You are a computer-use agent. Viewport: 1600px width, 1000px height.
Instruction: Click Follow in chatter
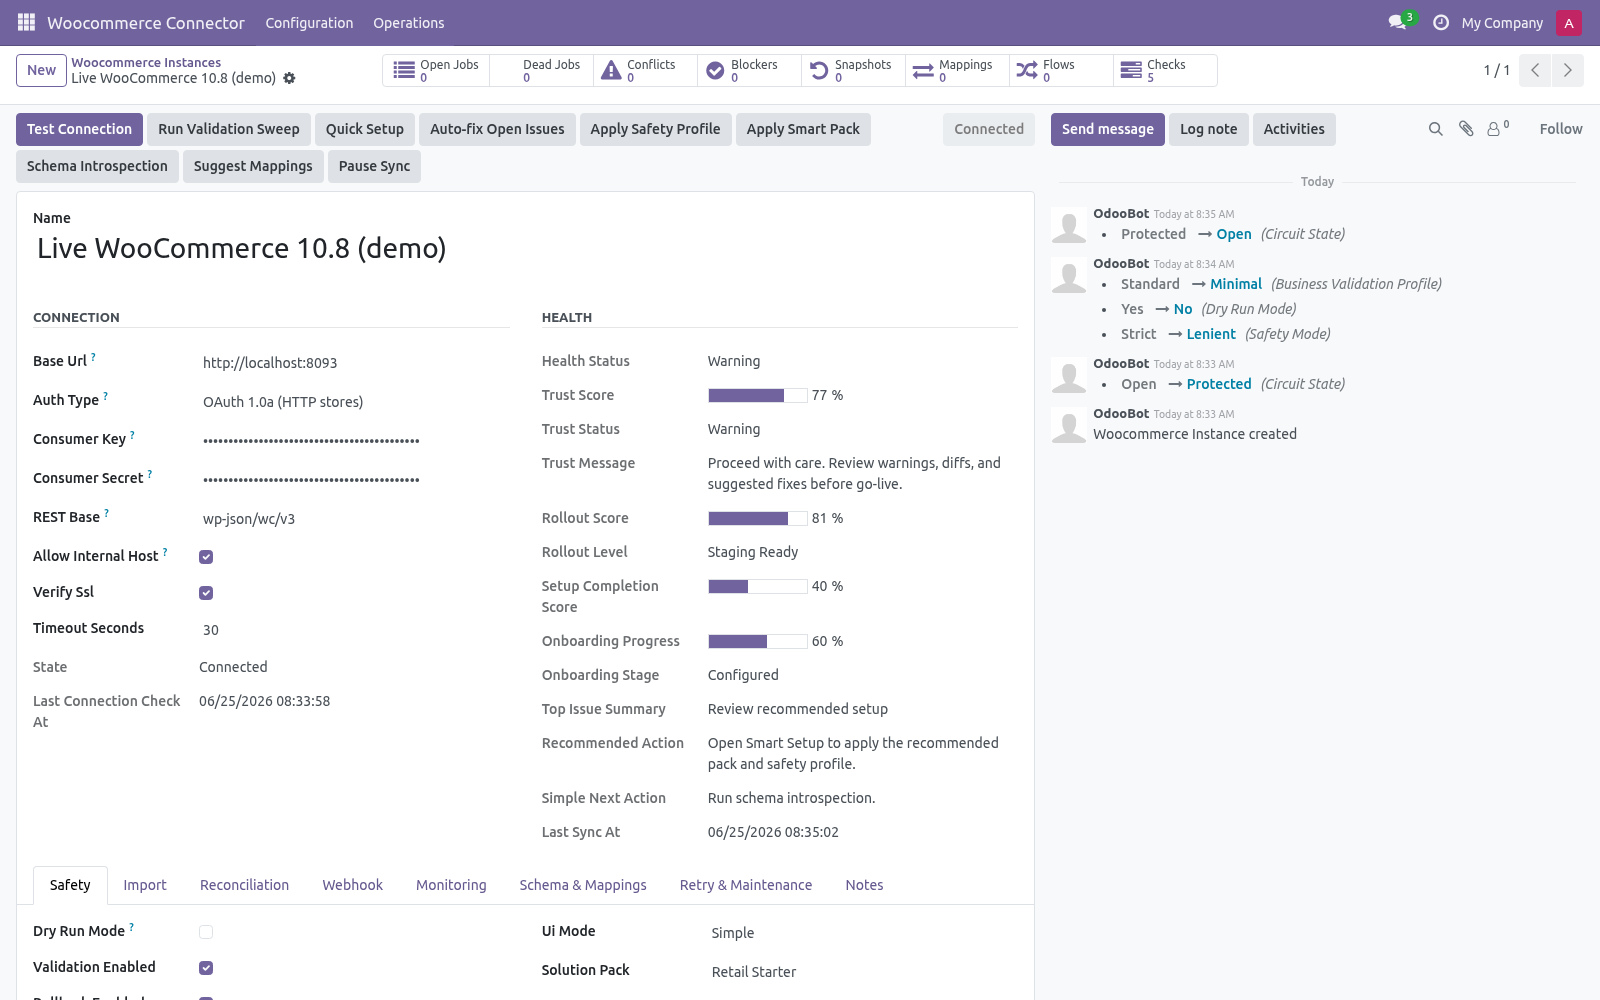tap(1561, 129)
